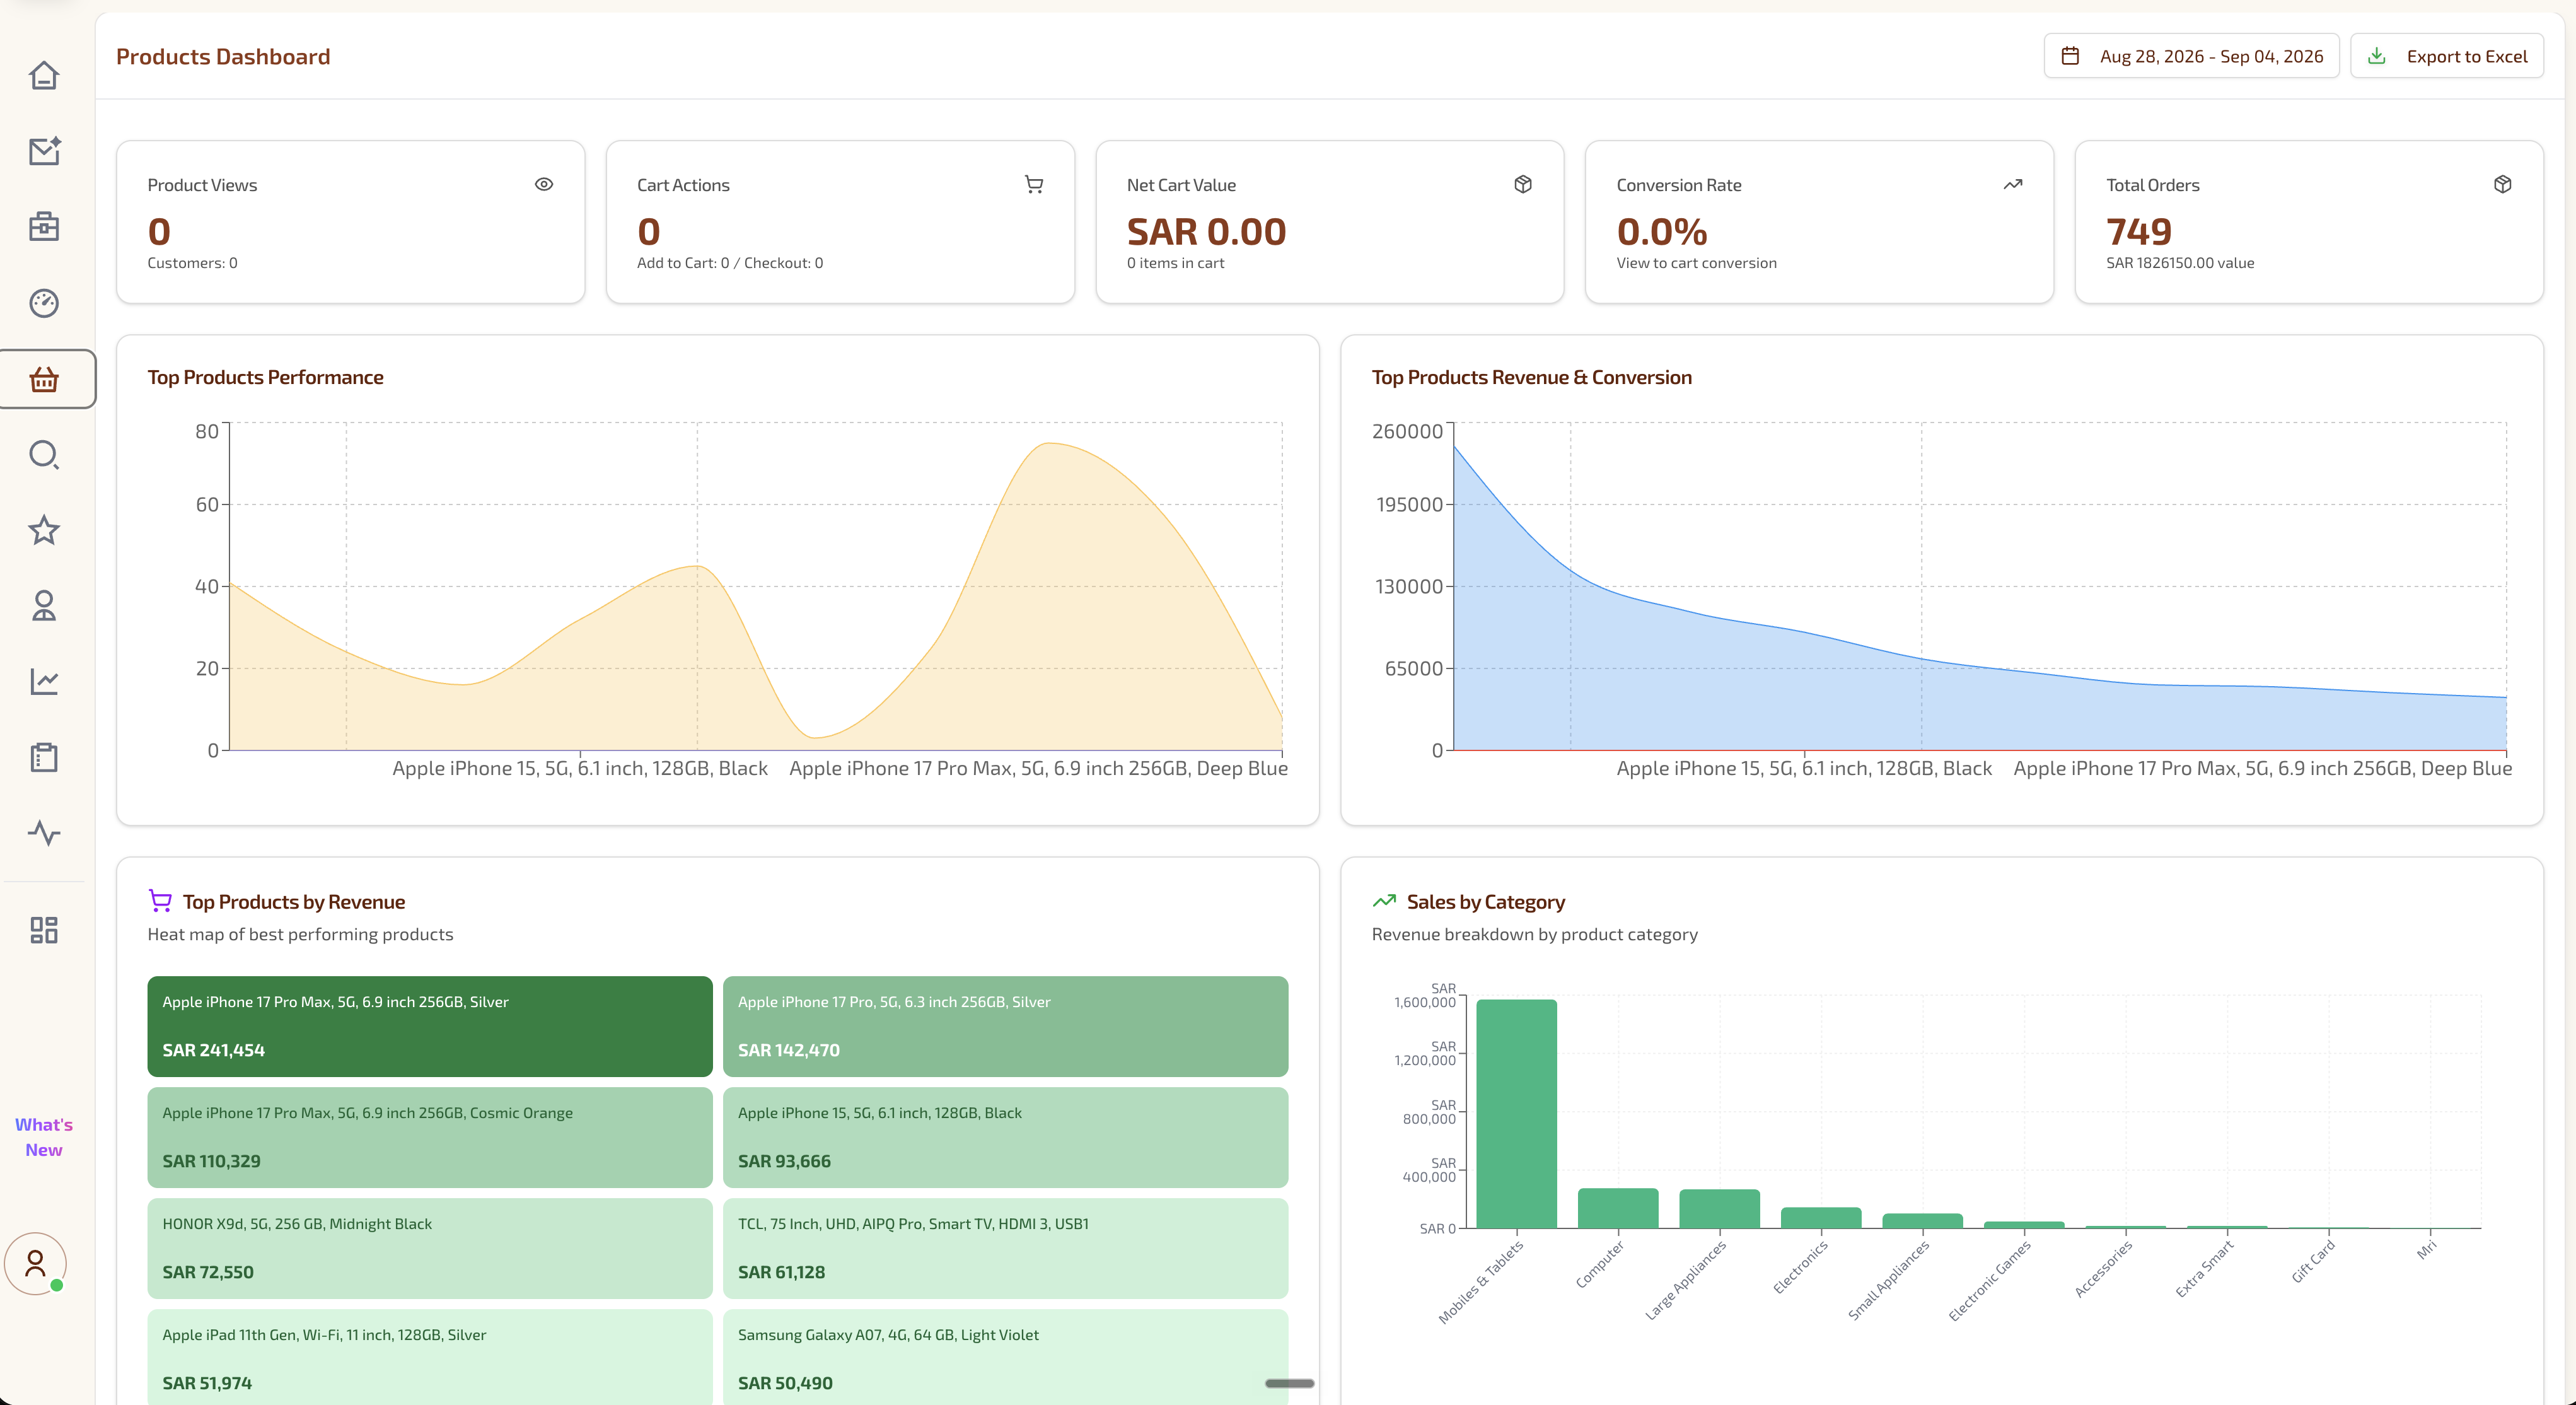Click the SAR 1826150.00 value text
The image size is (2576, 1405).
tap(2180, 263)
